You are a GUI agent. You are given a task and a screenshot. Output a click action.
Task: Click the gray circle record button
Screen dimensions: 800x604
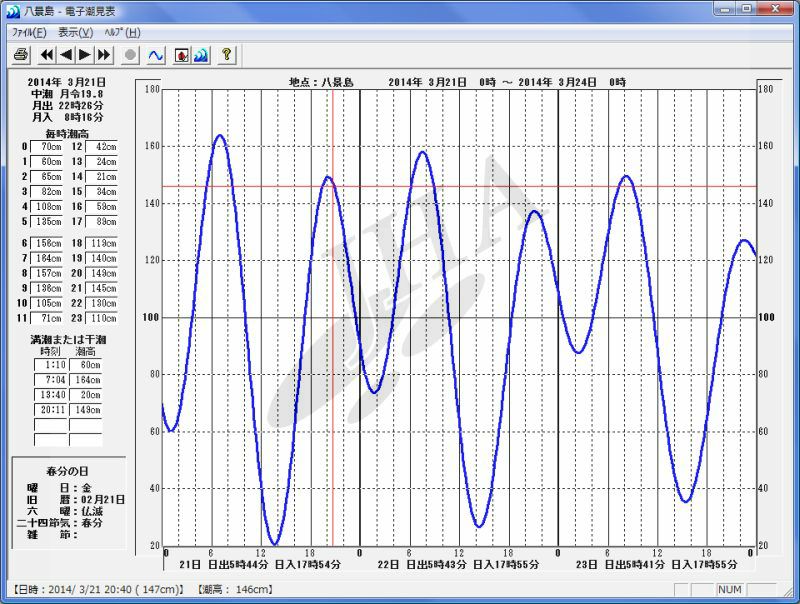point(130,55)
